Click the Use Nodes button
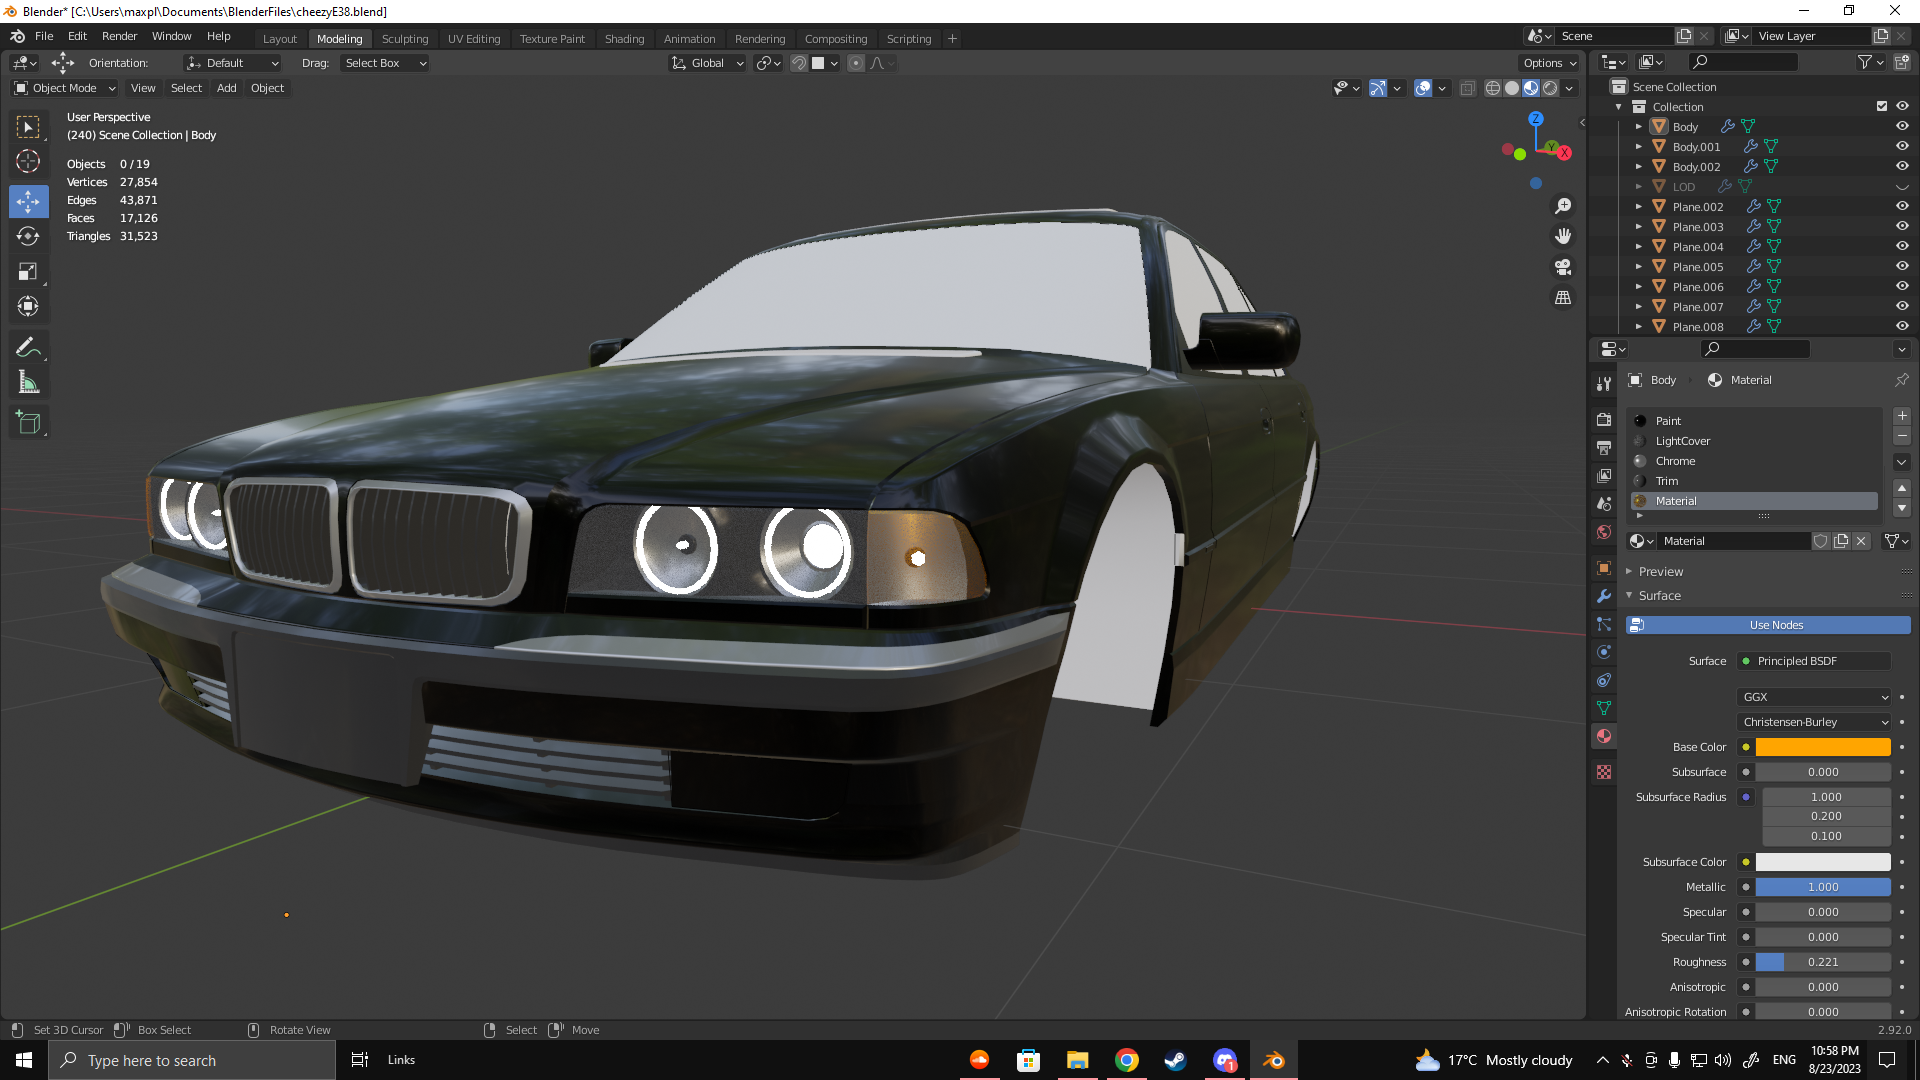 [x=1775, y=625]
